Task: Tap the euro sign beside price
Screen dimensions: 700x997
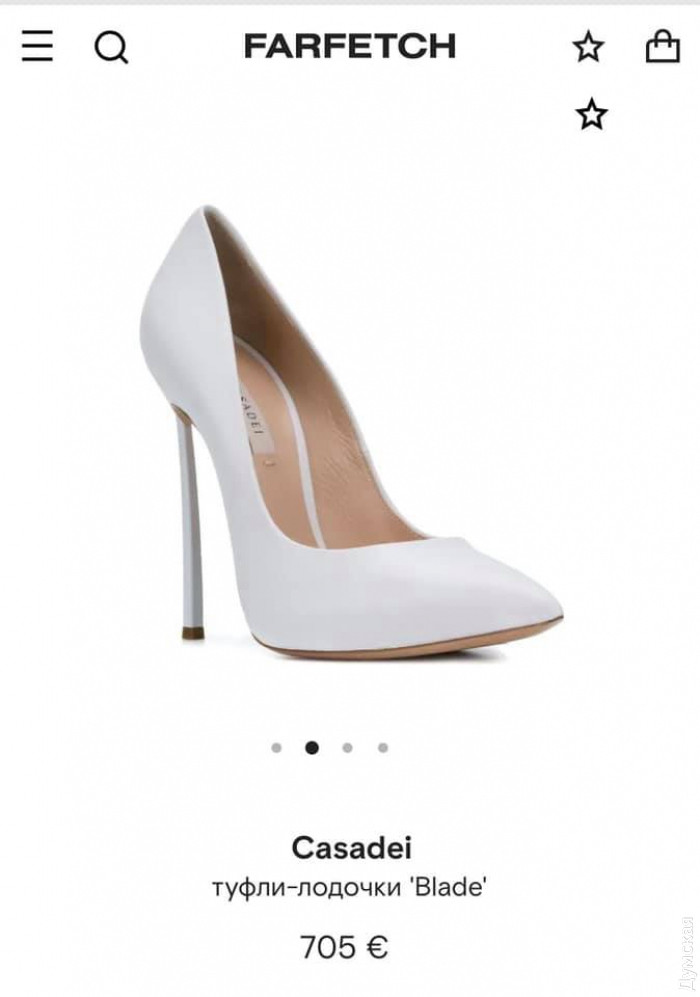Action: pyautogui.click(x=378, y=947)
